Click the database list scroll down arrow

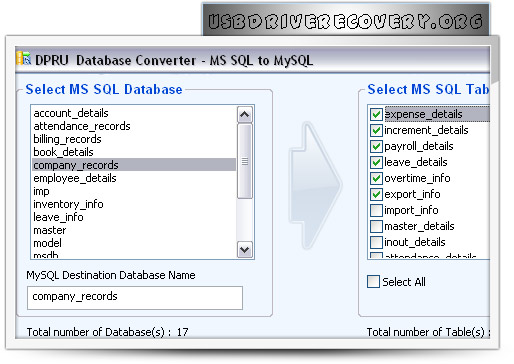[x=245, y=250]
